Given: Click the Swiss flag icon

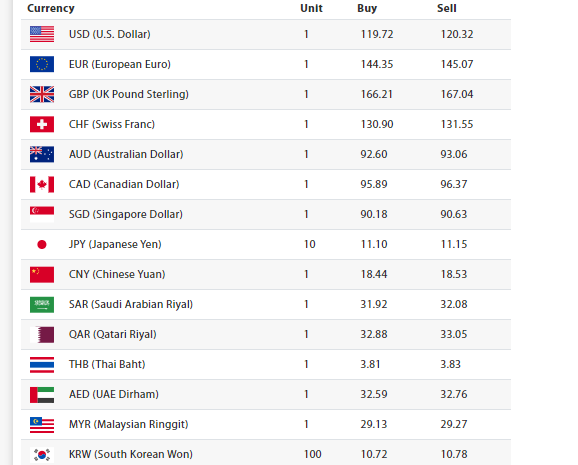Looking at the screenshot, I should tap(42, 124).
